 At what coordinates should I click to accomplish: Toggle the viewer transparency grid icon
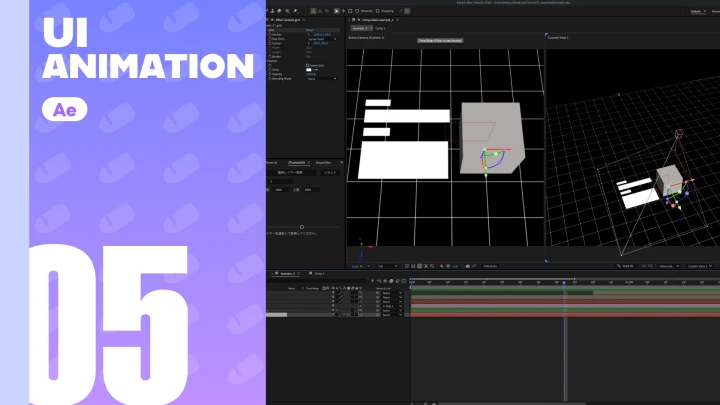(x=413, y=266)
